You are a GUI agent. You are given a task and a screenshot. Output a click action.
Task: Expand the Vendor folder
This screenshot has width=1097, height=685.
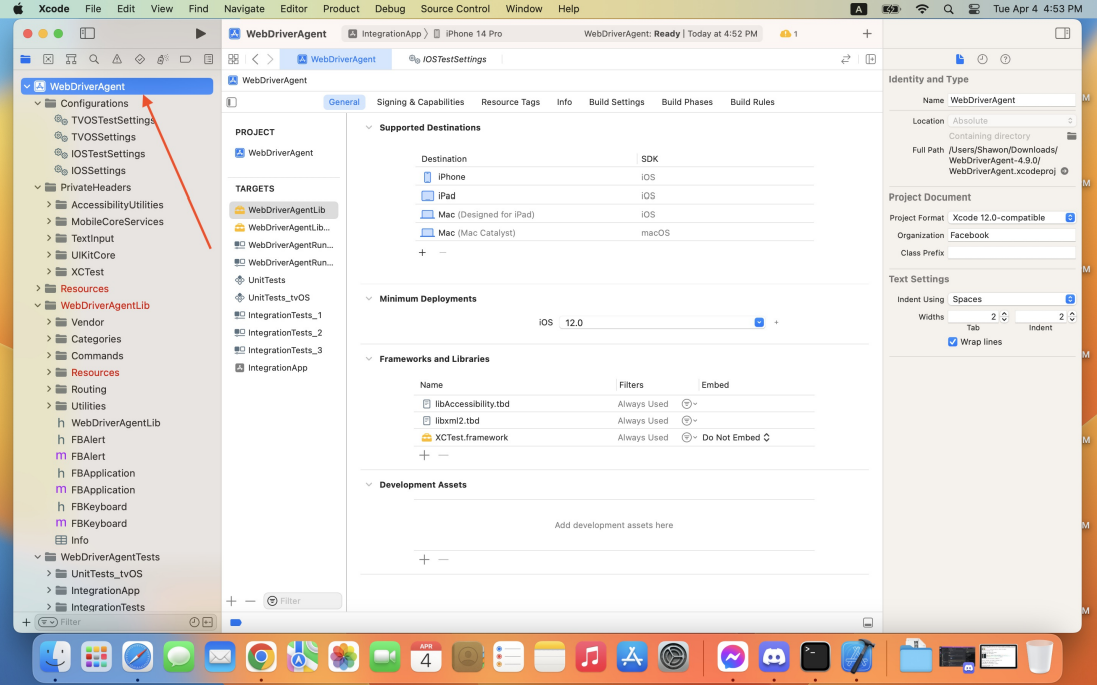(x=49, y=323)
